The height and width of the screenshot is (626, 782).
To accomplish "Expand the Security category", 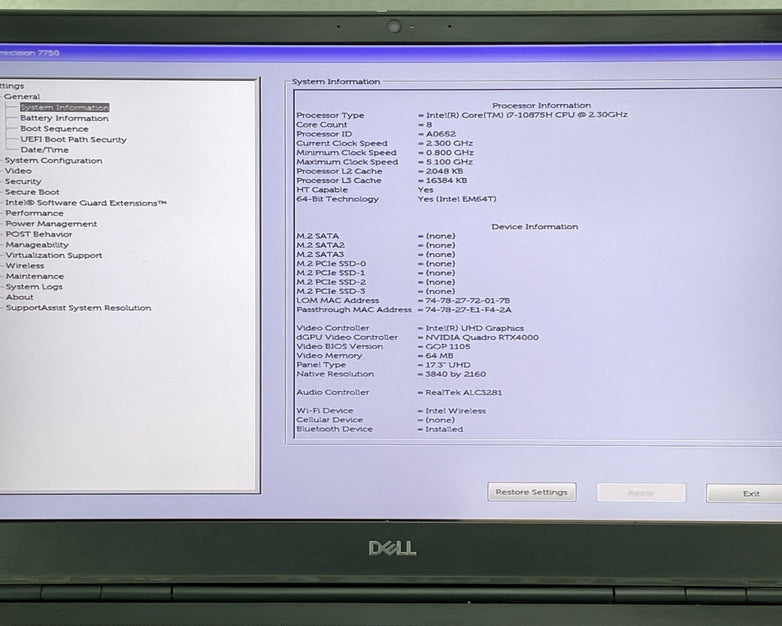I will (23, 182).
